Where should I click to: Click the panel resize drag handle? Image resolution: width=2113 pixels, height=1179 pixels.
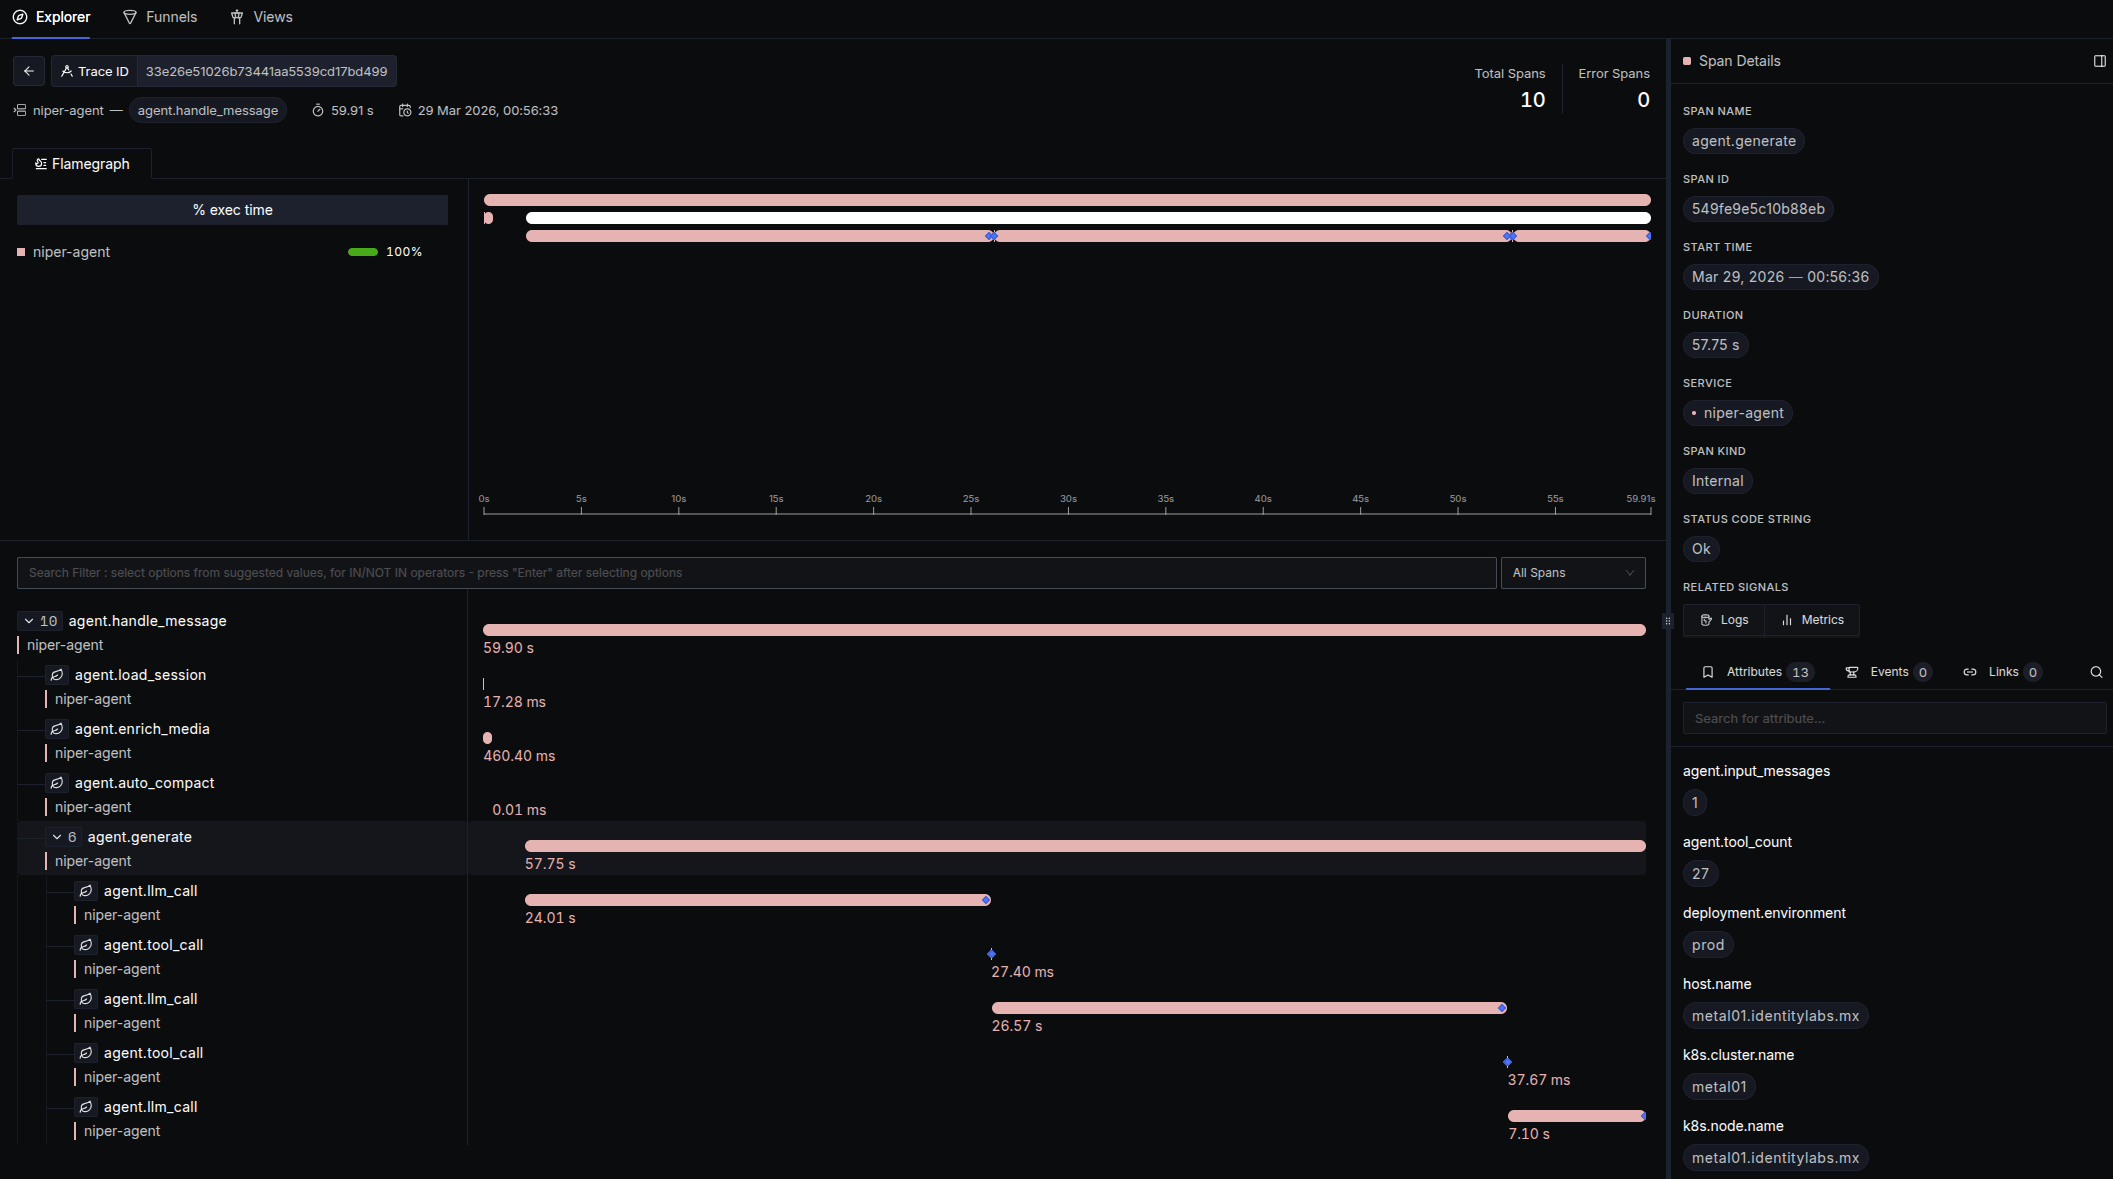pyautogui.click(x=1667, y=621)
